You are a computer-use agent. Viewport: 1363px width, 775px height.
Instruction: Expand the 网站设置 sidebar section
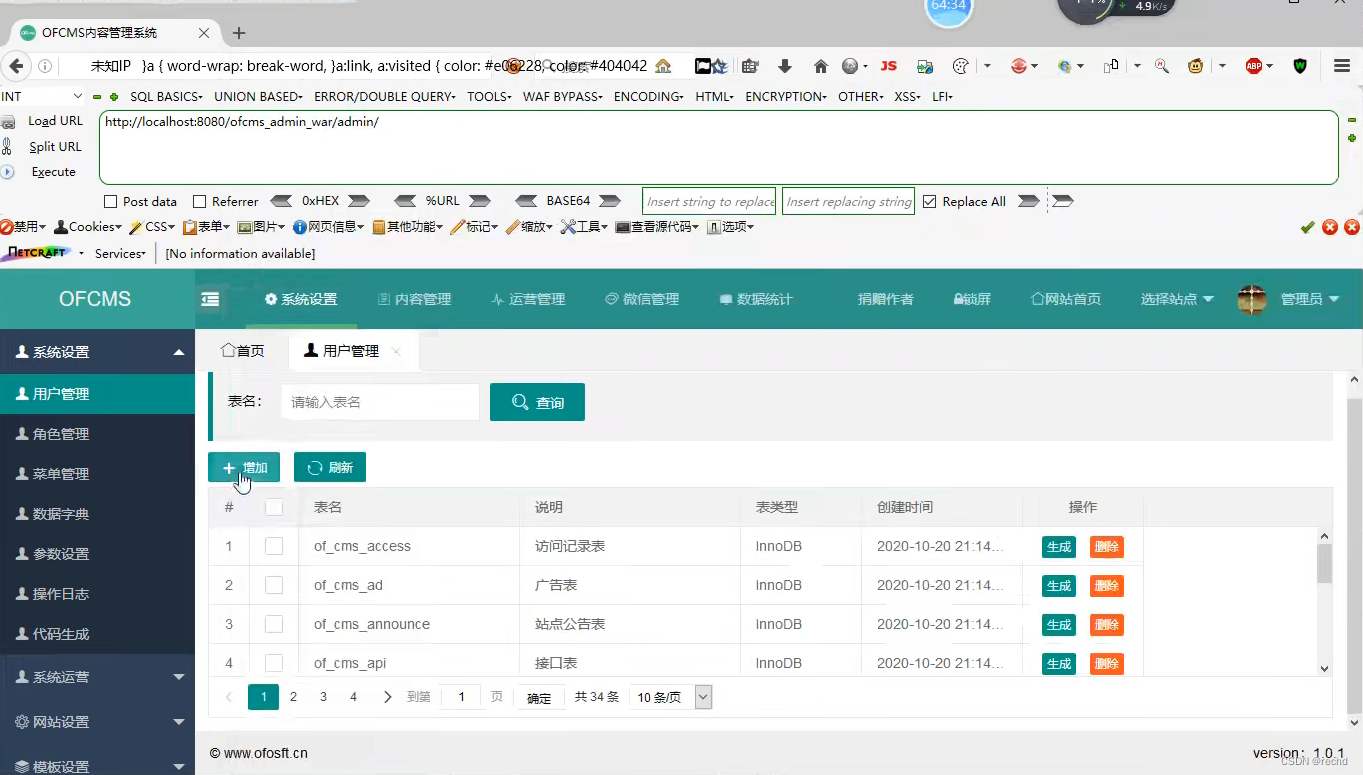(97, 722)
